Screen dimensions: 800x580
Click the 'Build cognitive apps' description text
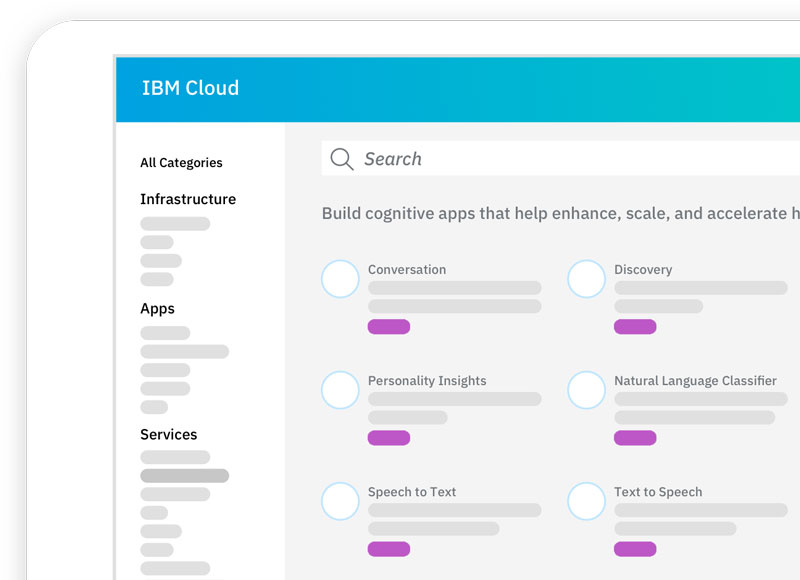(x=561, y=213)
